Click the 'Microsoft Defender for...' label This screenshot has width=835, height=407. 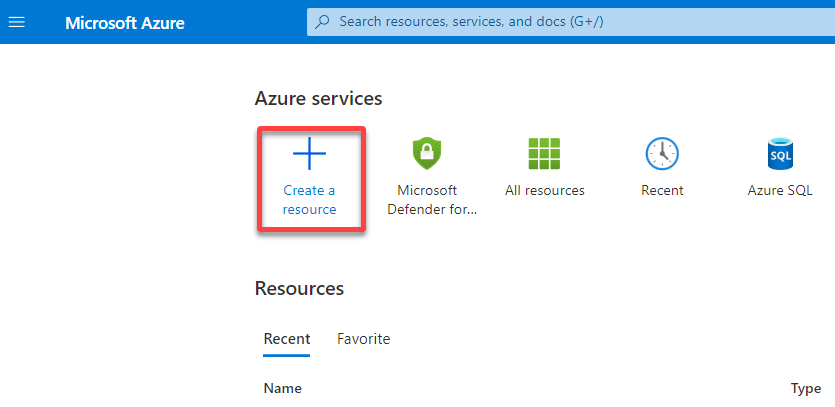point(432,200)
